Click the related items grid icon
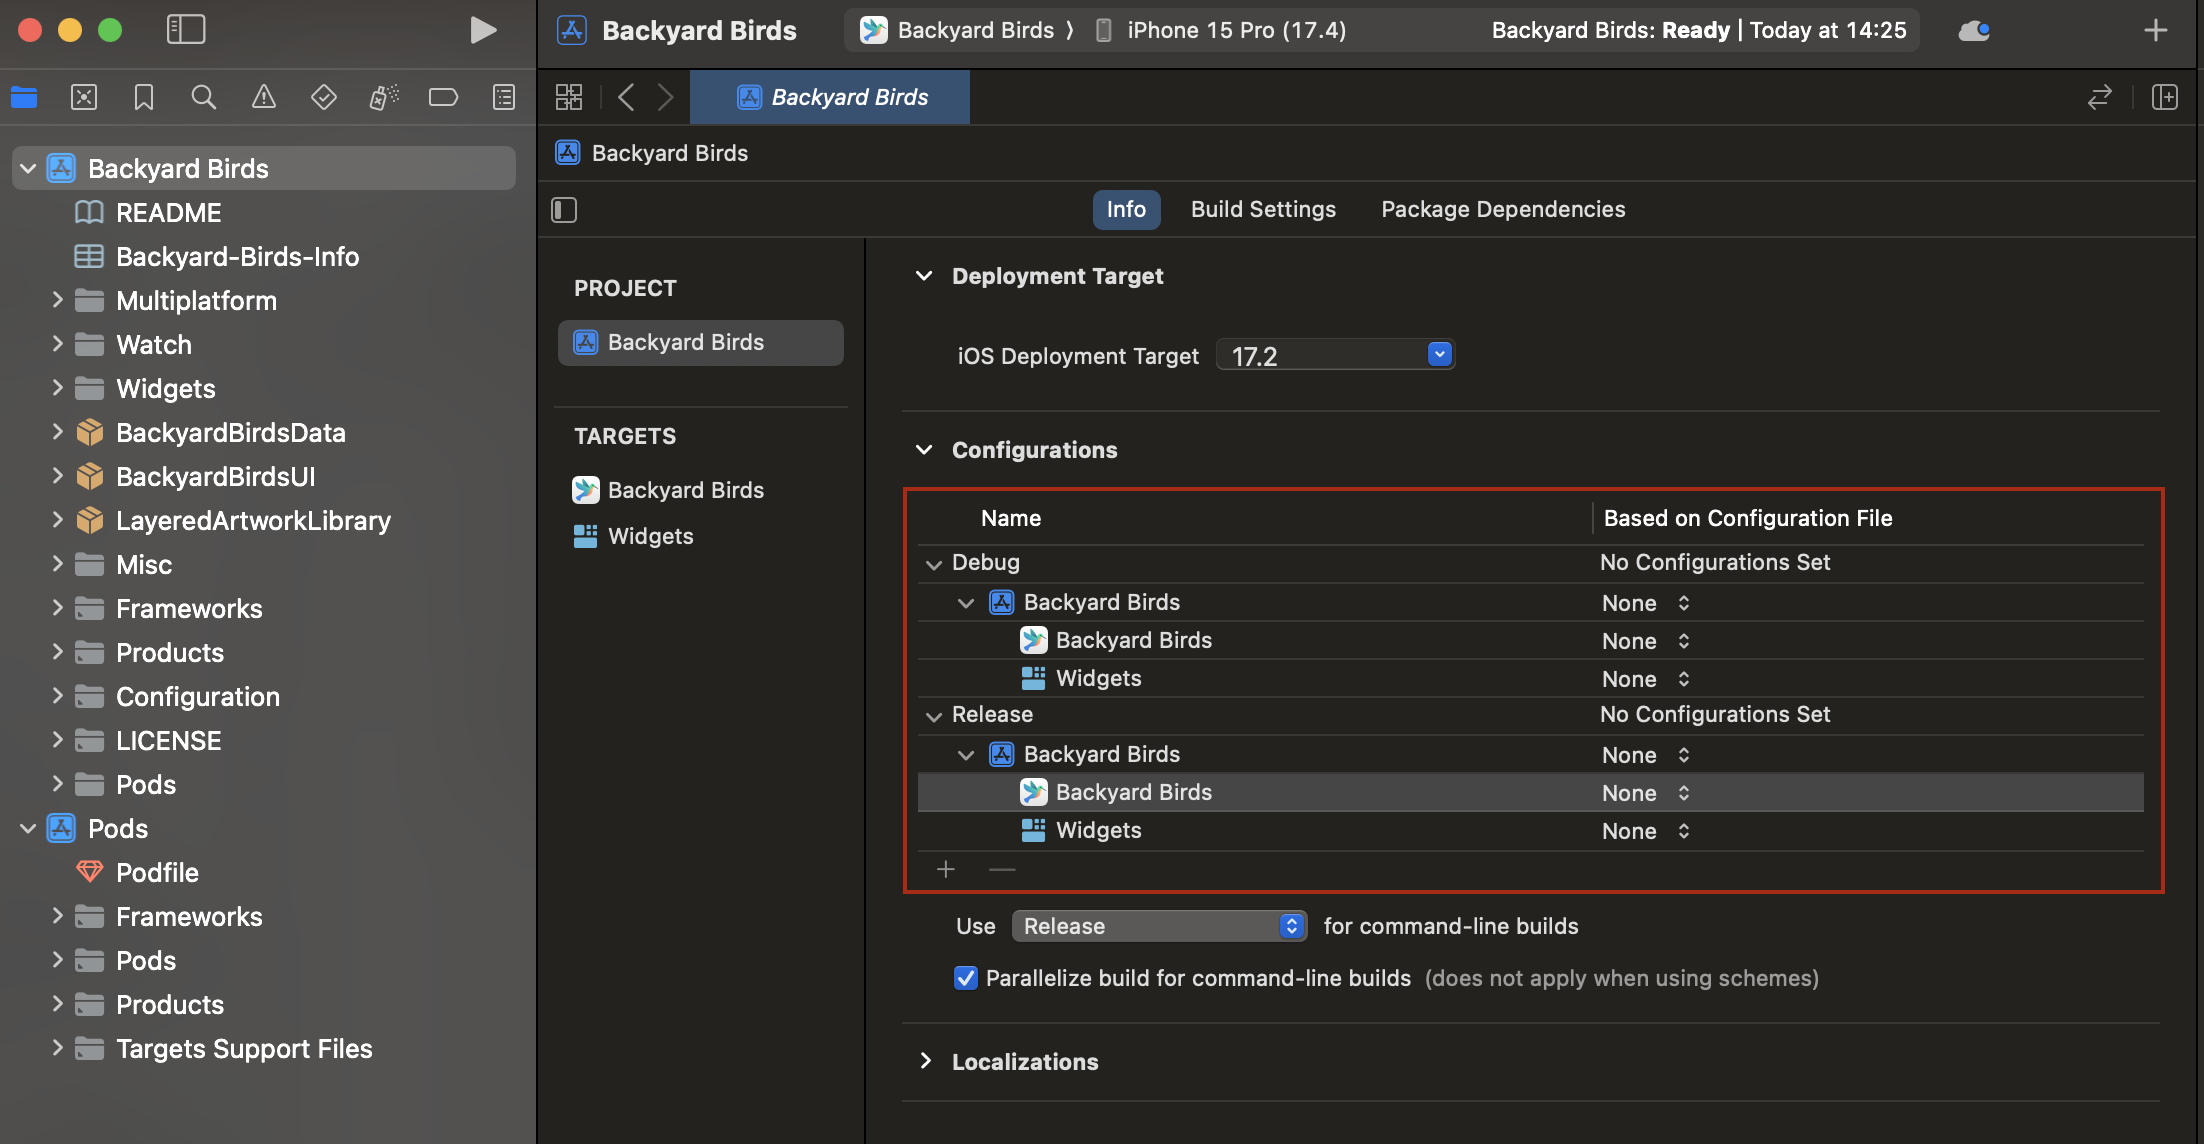This screenshot has width=2204, height=1144. click(x=569, y=97)
